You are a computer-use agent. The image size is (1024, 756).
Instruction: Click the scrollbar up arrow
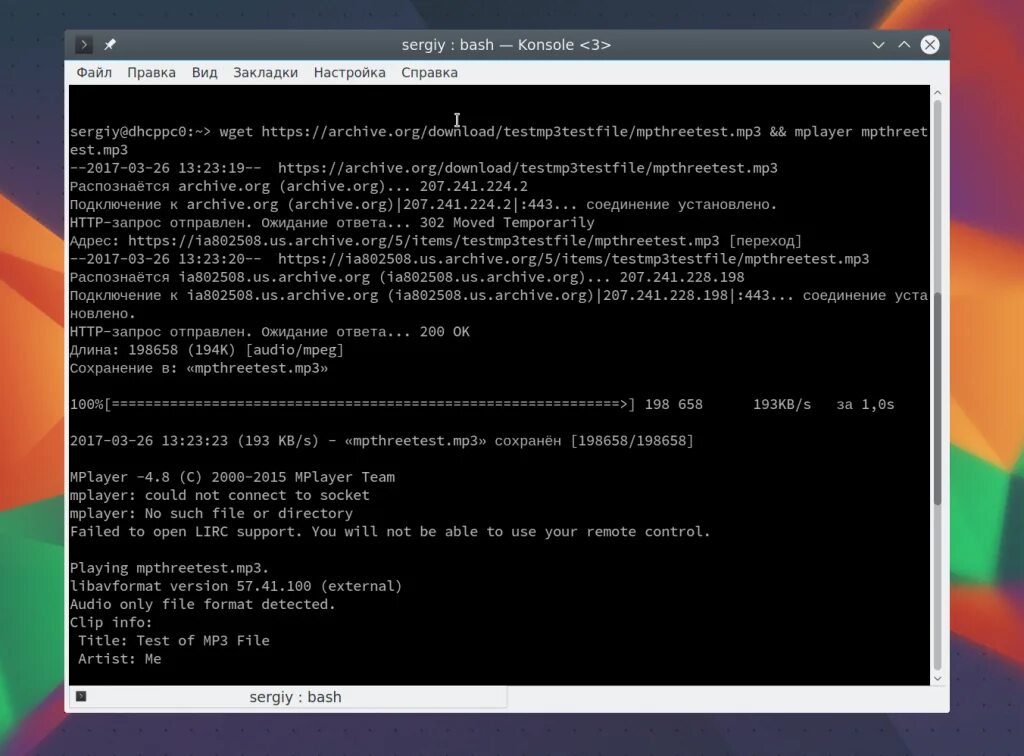tap(938, 93)
